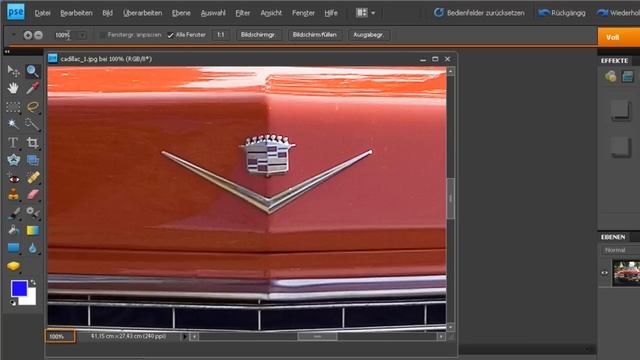
Task: Click the Bildschirm füllen button
Action: coord(314,35)
